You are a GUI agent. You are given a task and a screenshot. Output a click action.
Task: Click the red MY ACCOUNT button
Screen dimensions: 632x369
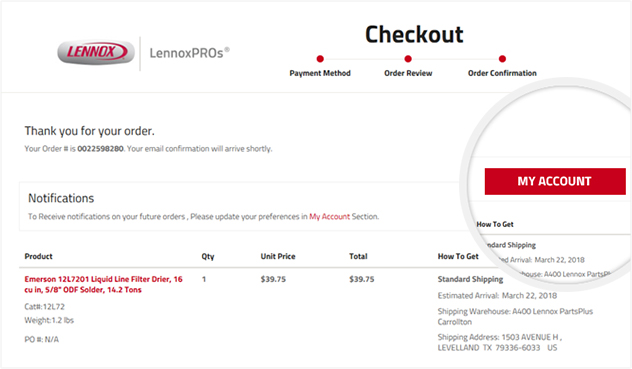coord(555,181)
